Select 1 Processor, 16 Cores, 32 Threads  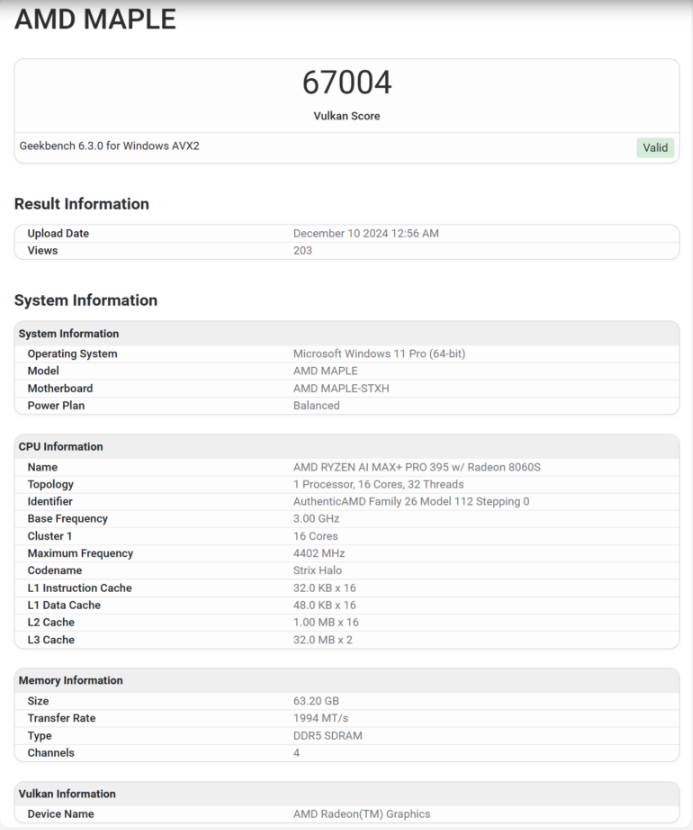point(379,484)
